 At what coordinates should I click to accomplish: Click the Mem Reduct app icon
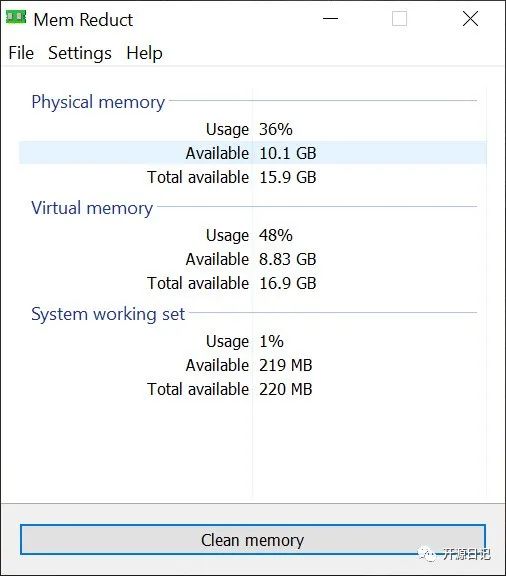(16, 17)
